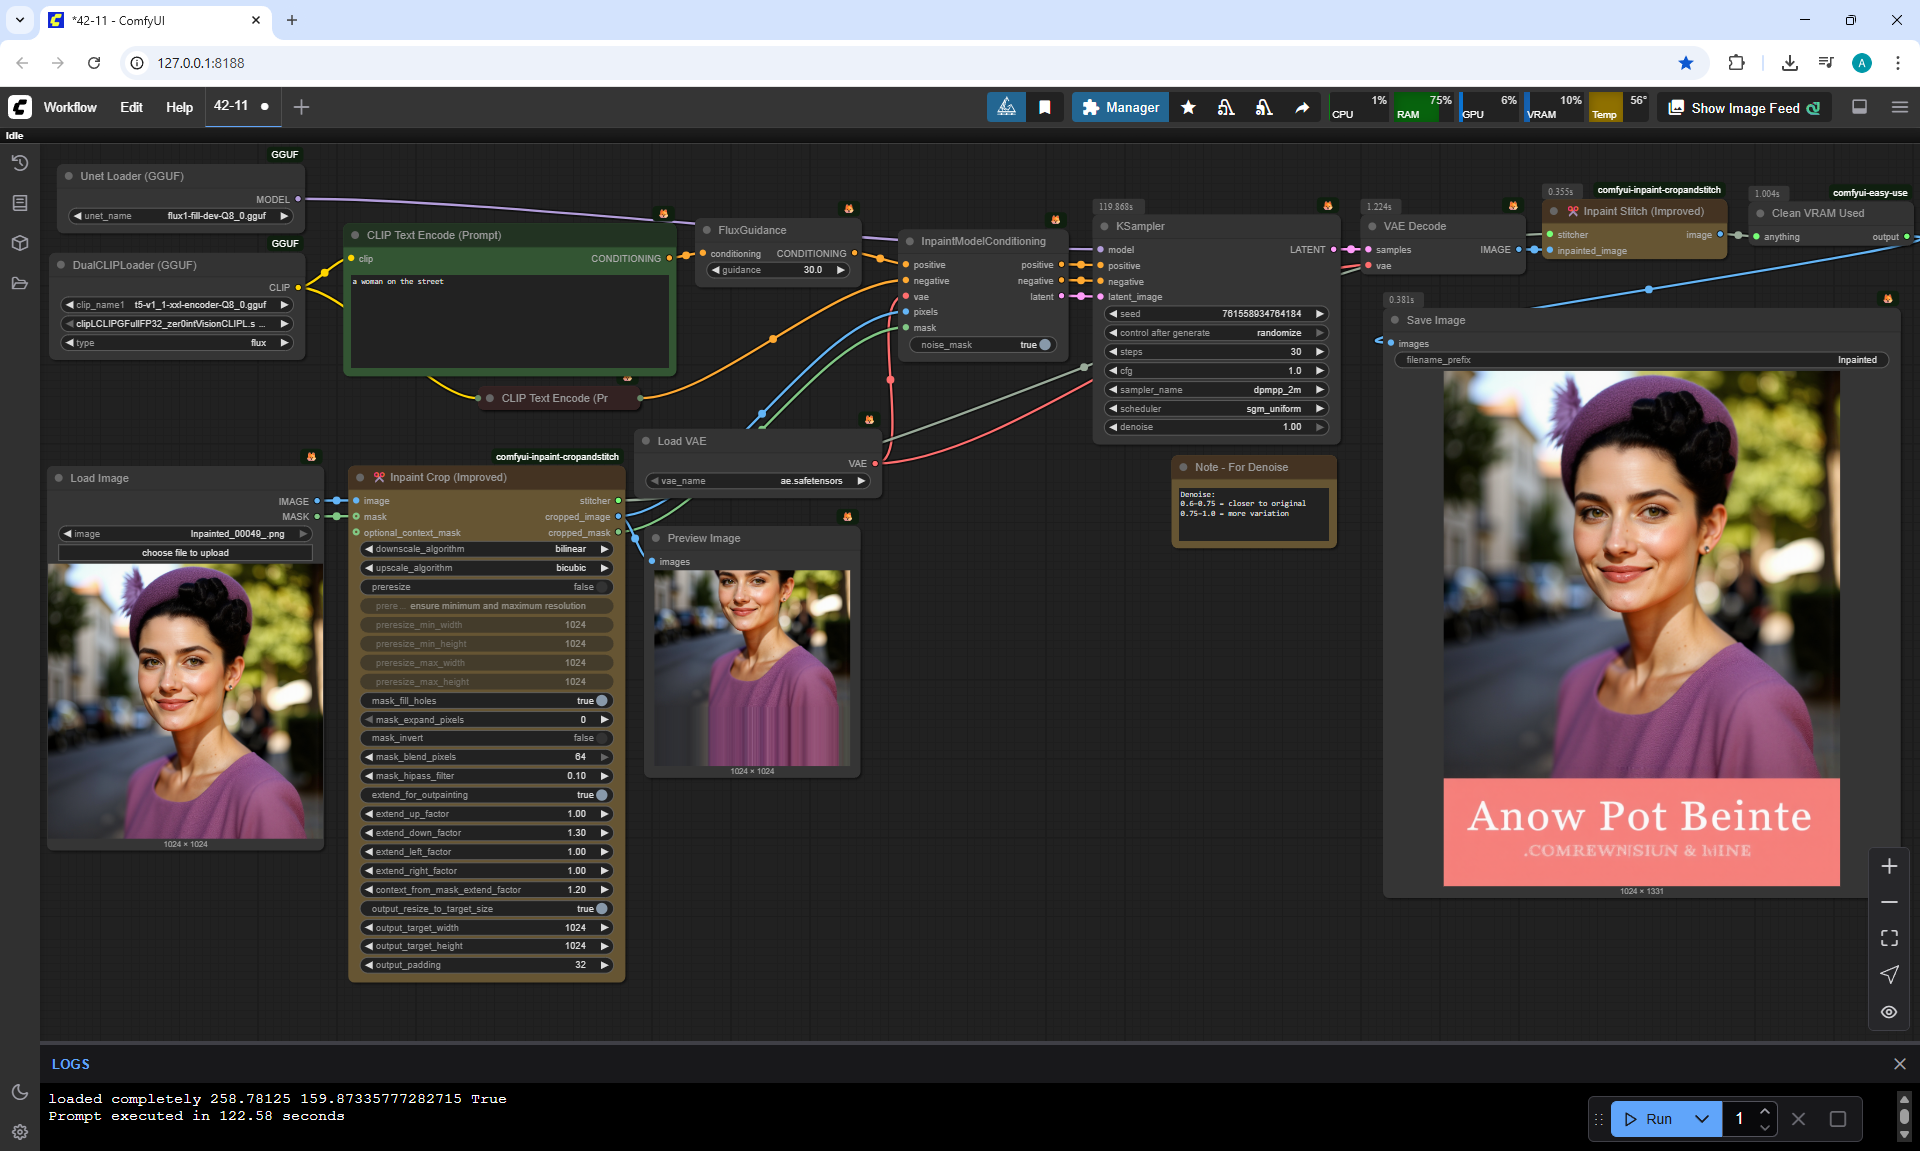Click fit view icon on canvas controls

pyautogui.click(x=1889, y=938)
